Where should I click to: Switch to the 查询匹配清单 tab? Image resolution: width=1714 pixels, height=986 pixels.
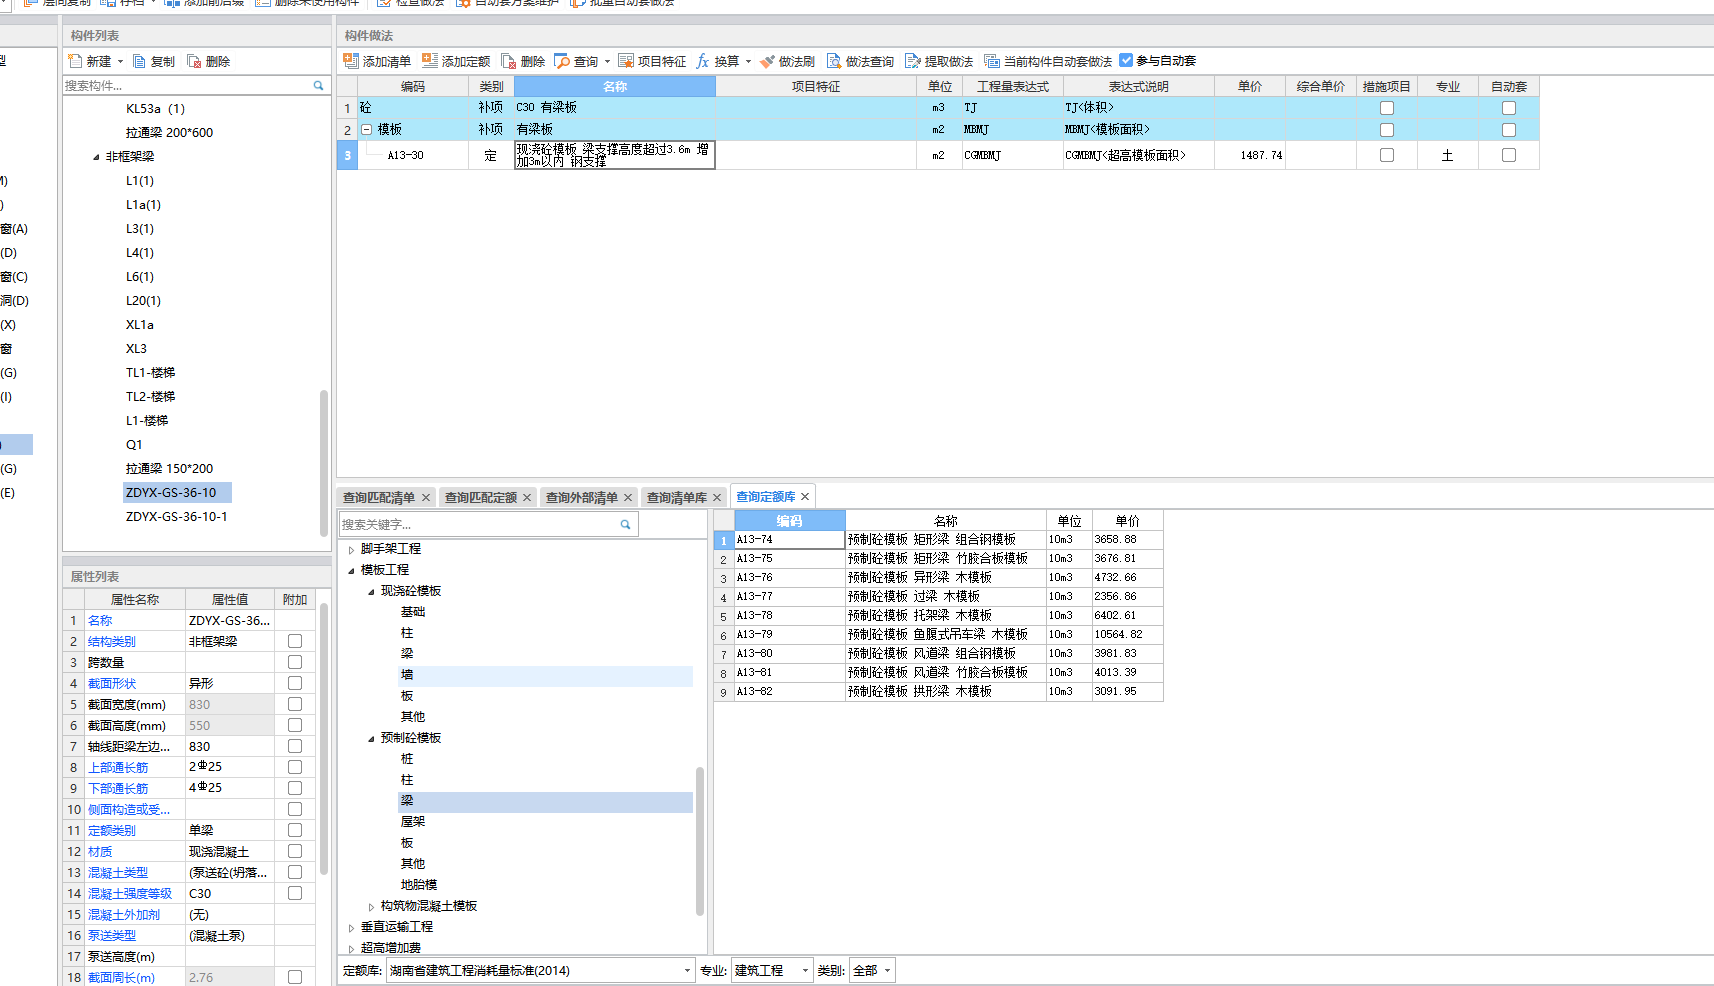point(378,497)
